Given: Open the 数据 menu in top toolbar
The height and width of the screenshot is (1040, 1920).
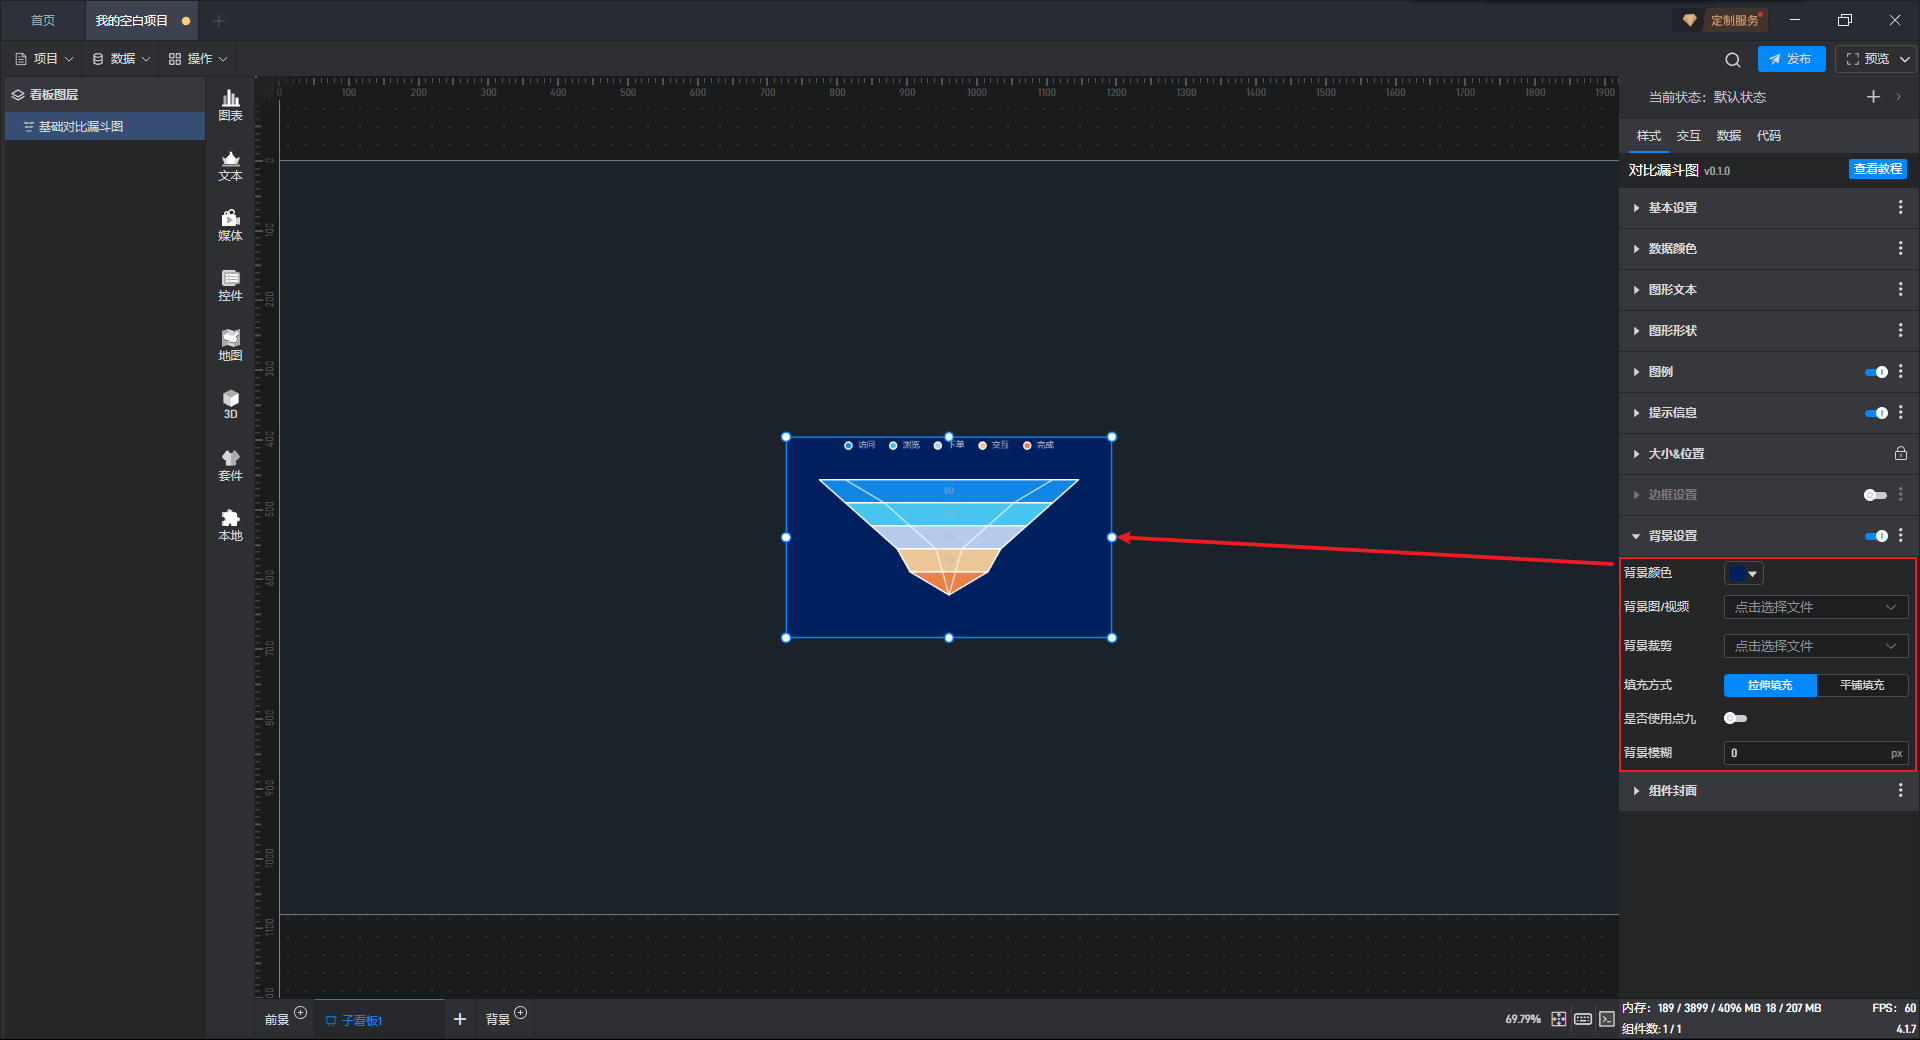Looking at the screenshot, I should (121, 59).
